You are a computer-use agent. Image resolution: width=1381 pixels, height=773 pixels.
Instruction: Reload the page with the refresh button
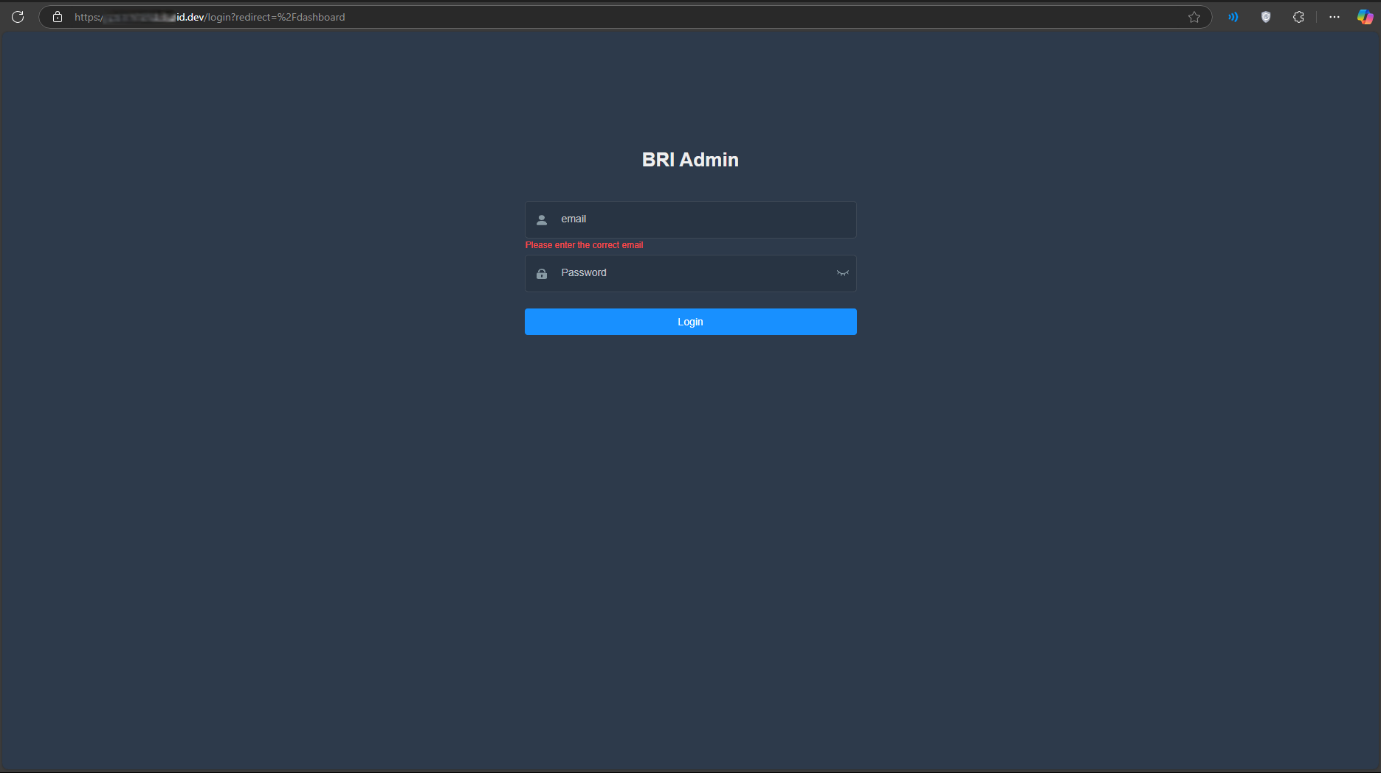pos(17,17)
